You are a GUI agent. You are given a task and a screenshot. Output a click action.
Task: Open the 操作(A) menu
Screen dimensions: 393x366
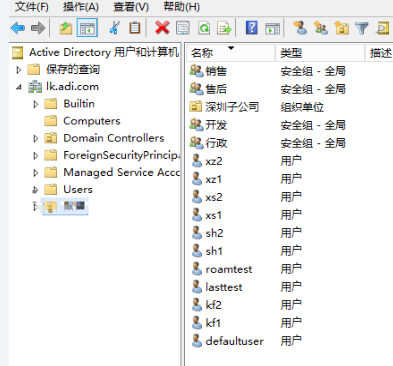pyautogui.click(x=81, y=7)
